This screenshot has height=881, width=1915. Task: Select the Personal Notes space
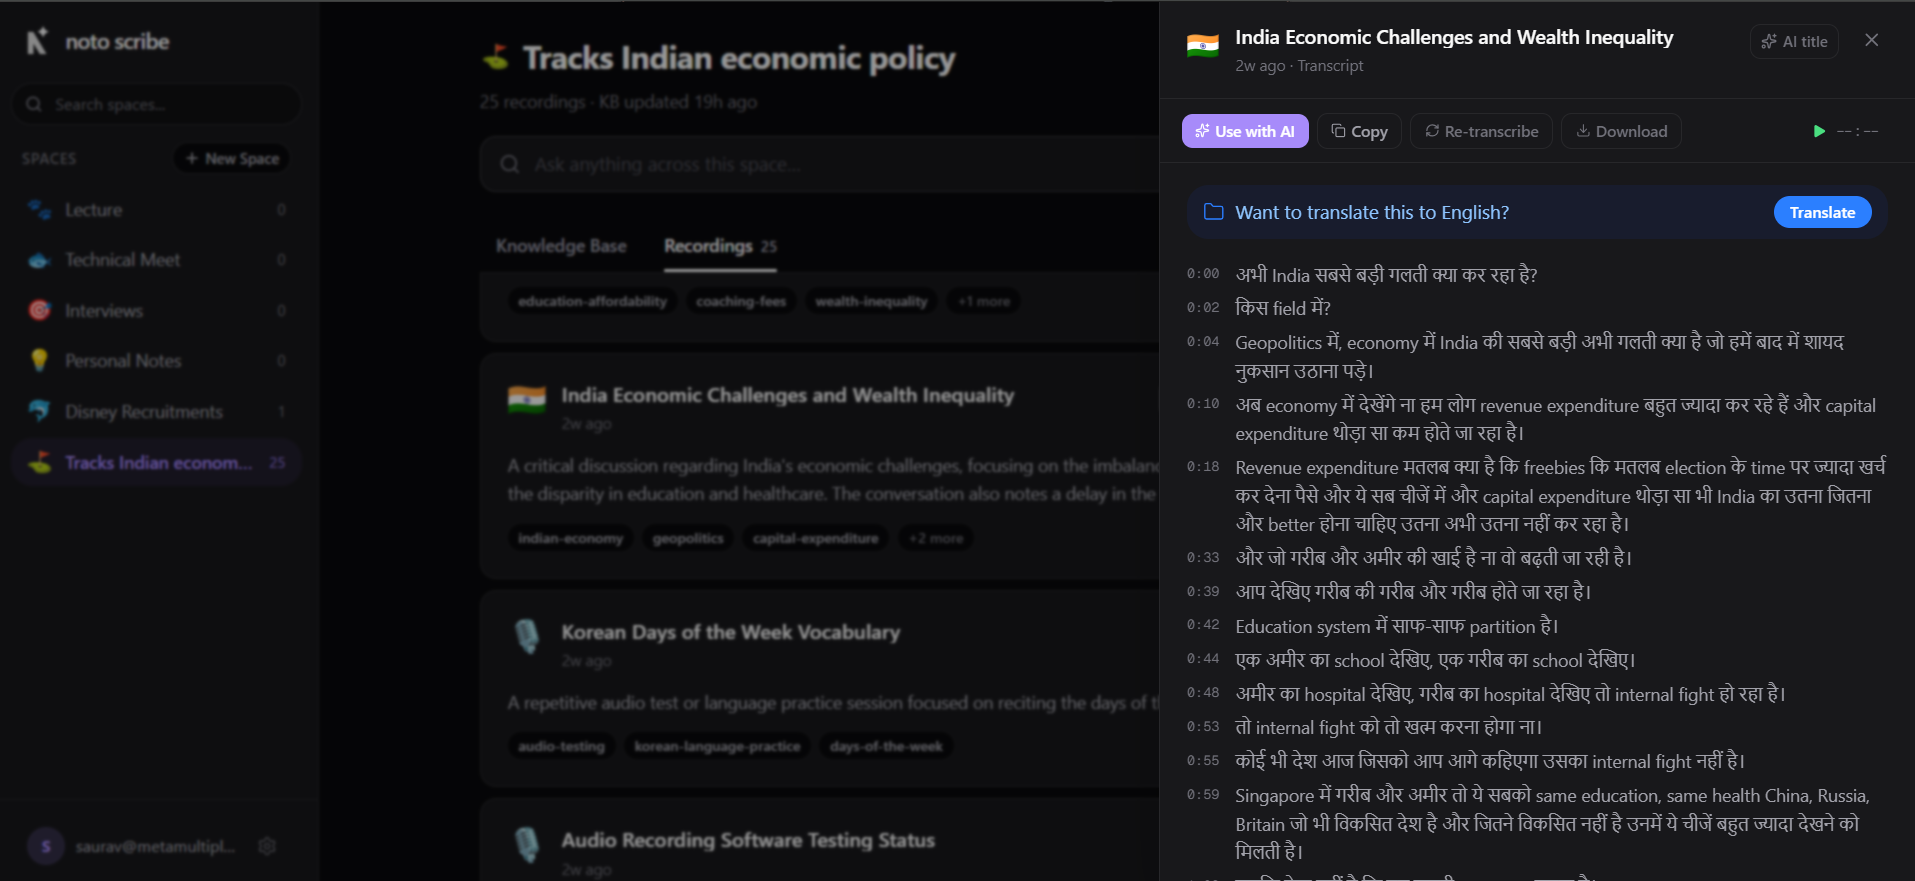pyautogui.click(x=156, y=360)
